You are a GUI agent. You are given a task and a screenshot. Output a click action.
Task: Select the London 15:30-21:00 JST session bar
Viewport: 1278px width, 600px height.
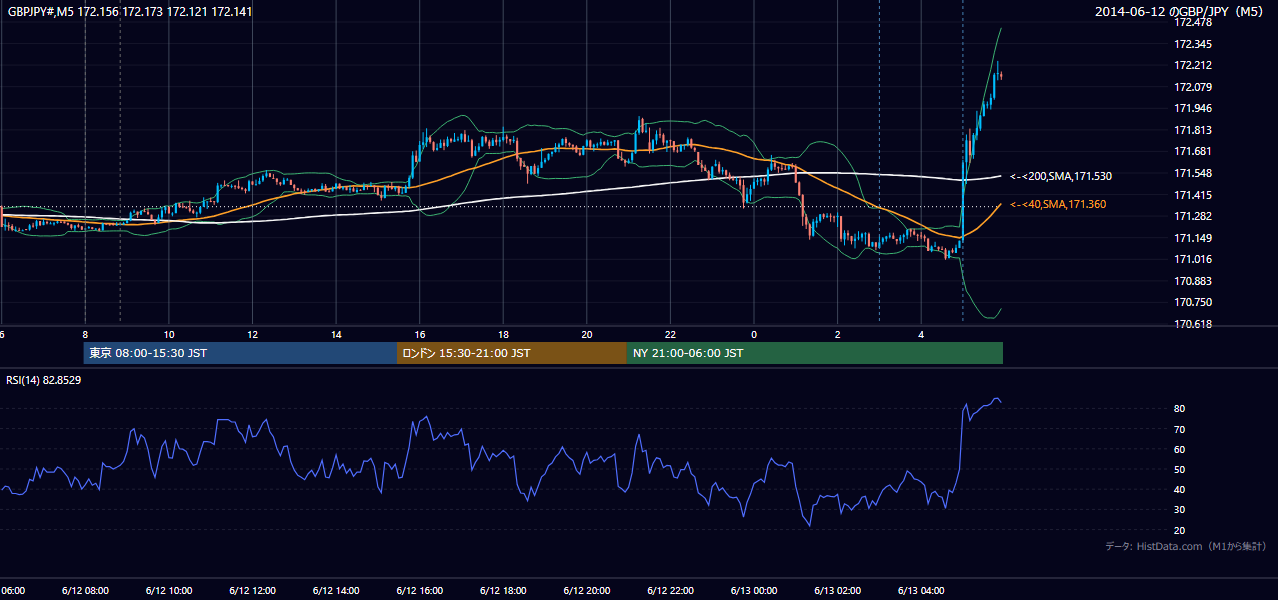tap(512, 353)
